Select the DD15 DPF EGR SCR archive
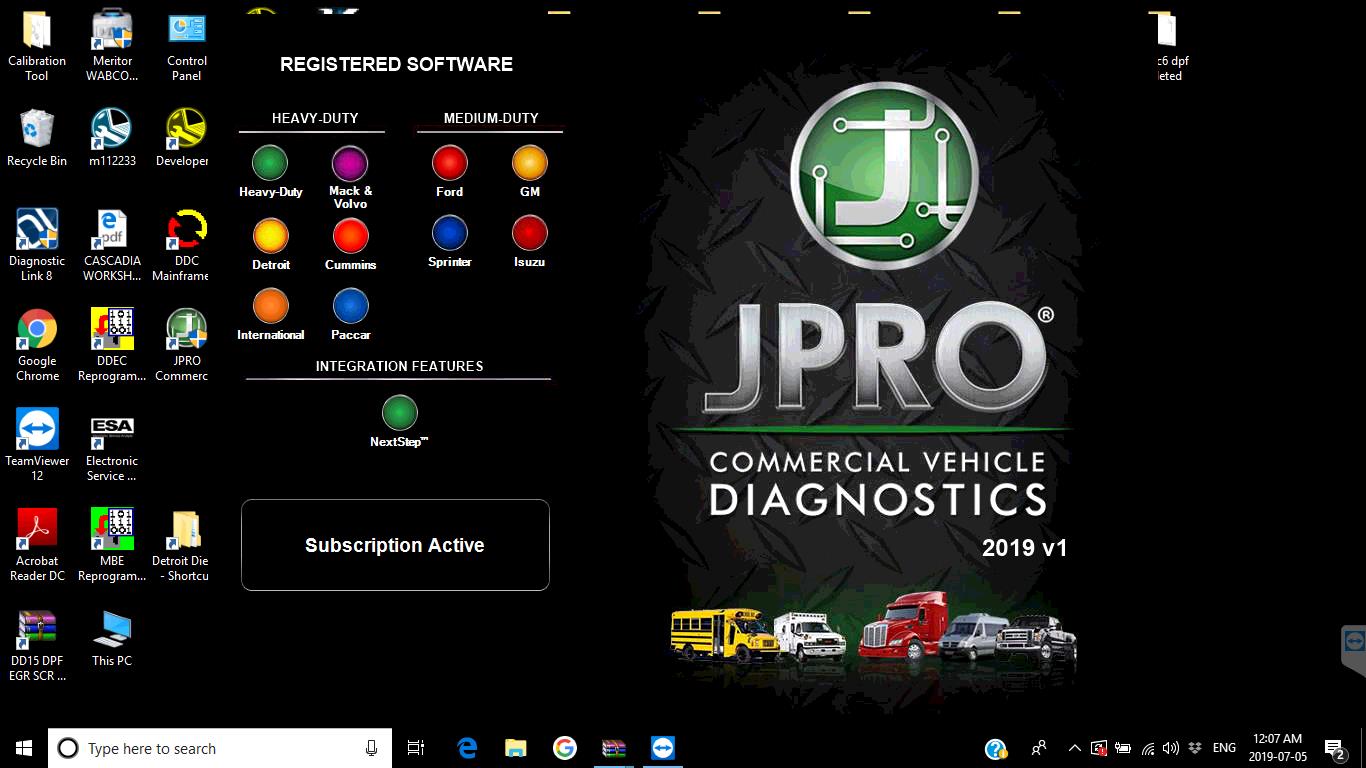Viewport: 1366px width, 768px height. tap(37, 645)
